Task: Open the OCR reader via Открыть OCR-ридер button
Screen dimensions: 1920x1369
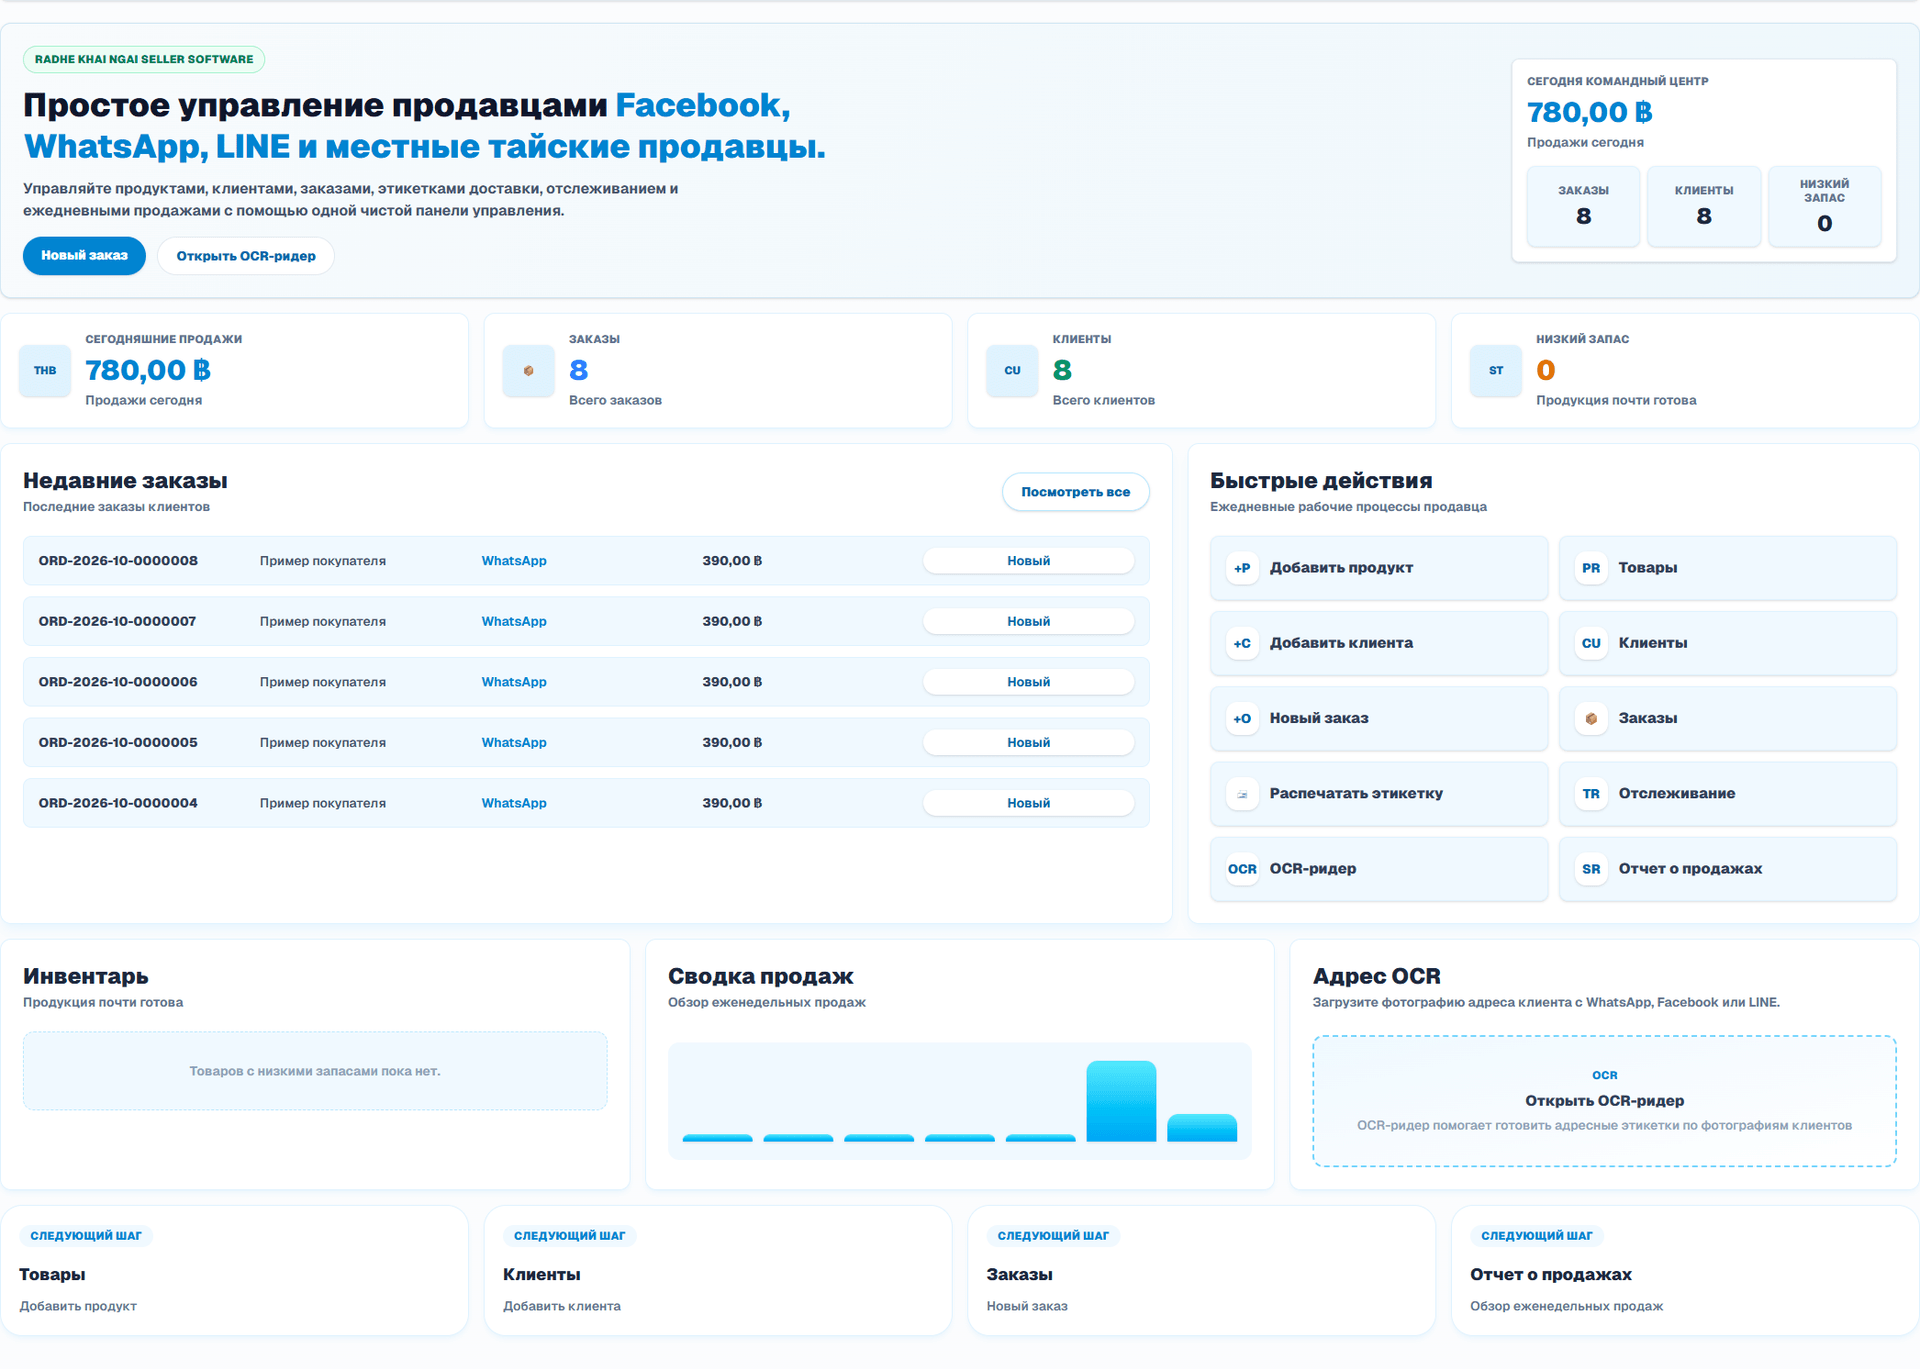Action: point(246,256)
